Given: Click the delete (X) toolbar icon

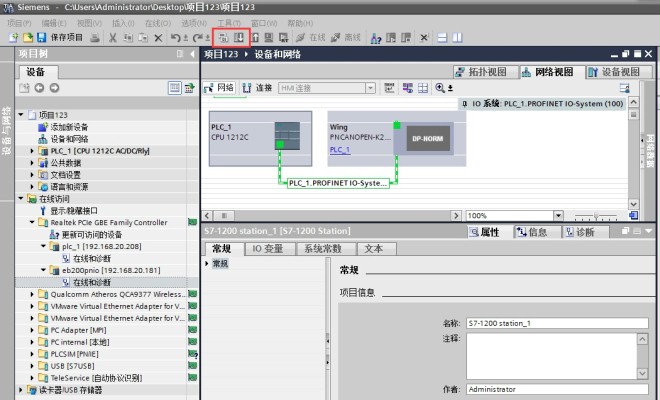Looking at the screenshot, I should (x=158, y=37).
